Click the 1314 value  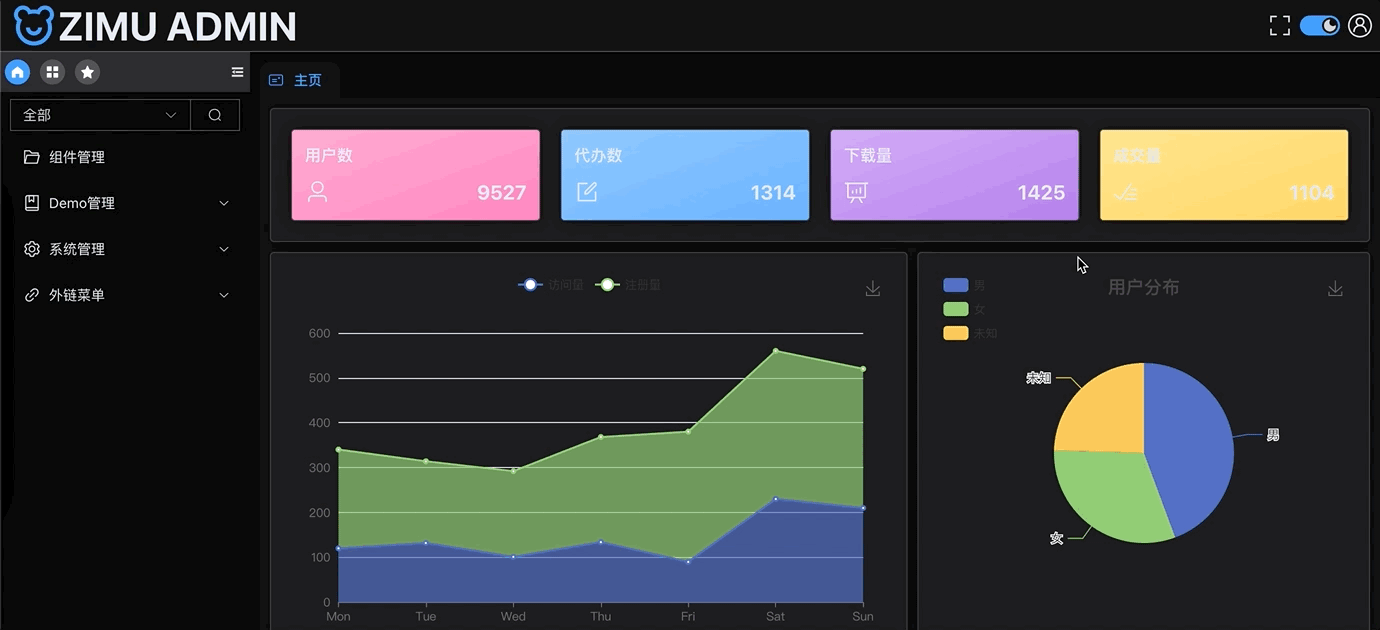click(773, 193)
